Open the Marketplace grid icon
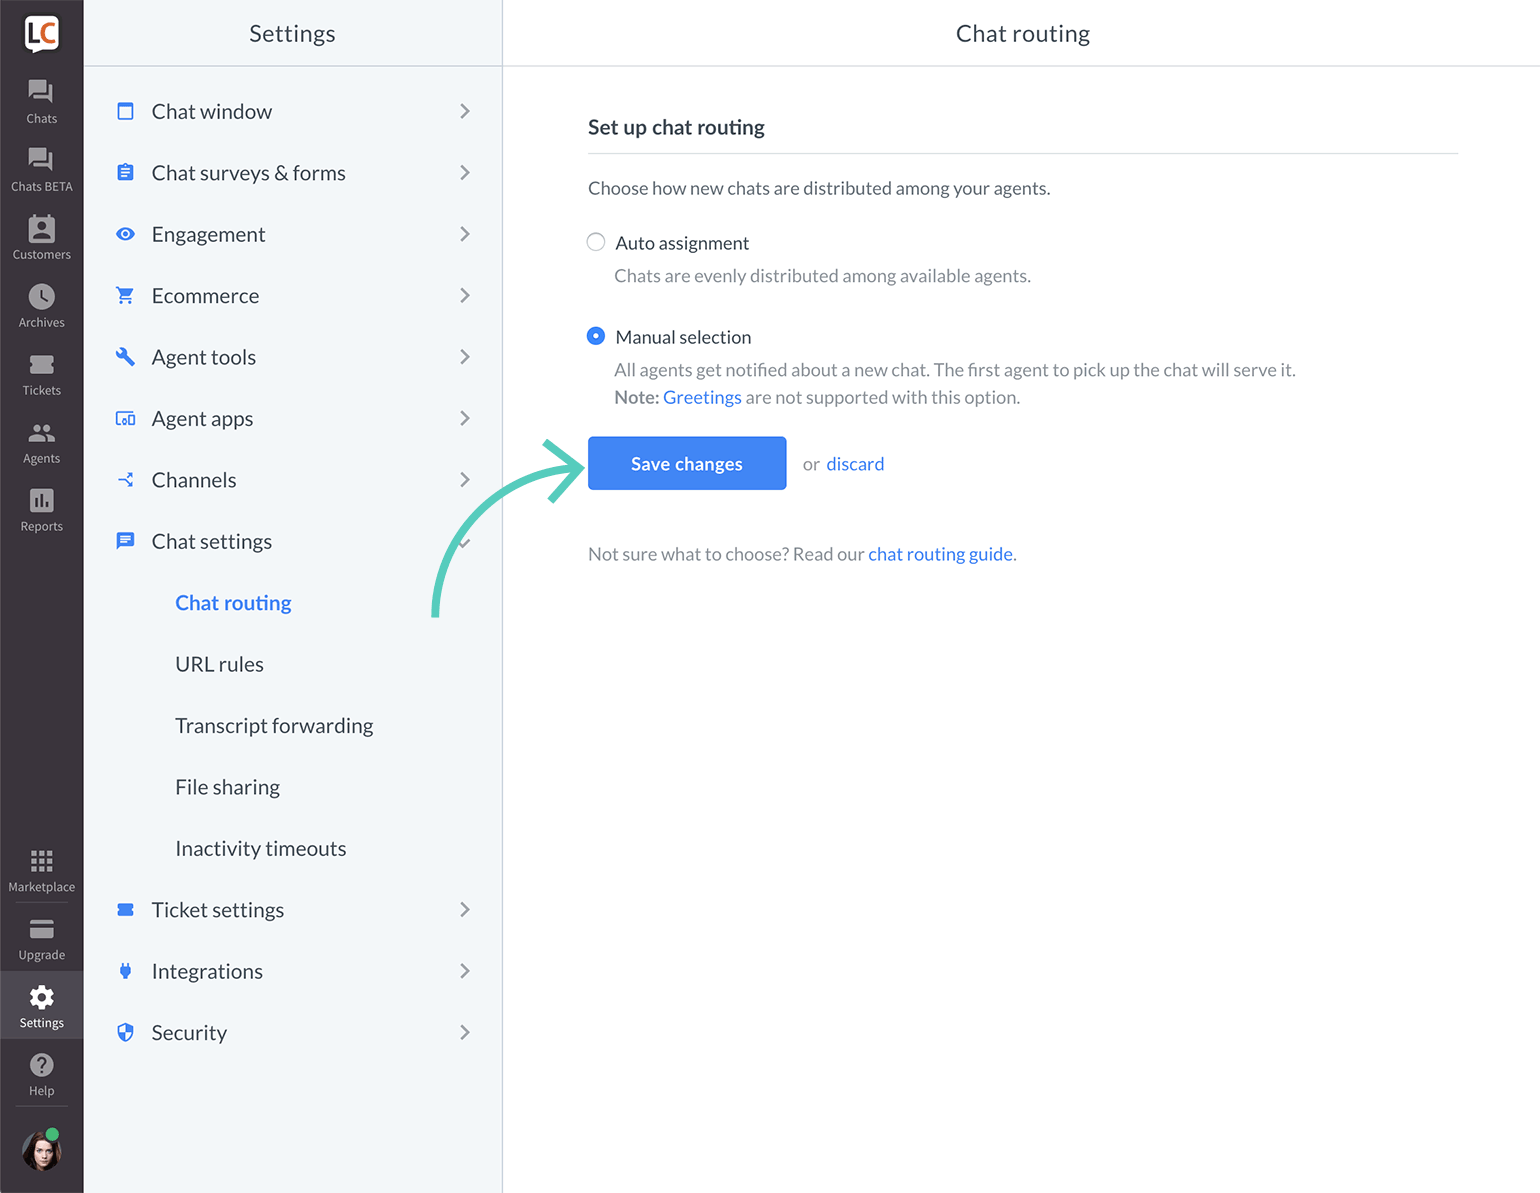This screenshot has width=1540, height=1193. pos(41,861)
